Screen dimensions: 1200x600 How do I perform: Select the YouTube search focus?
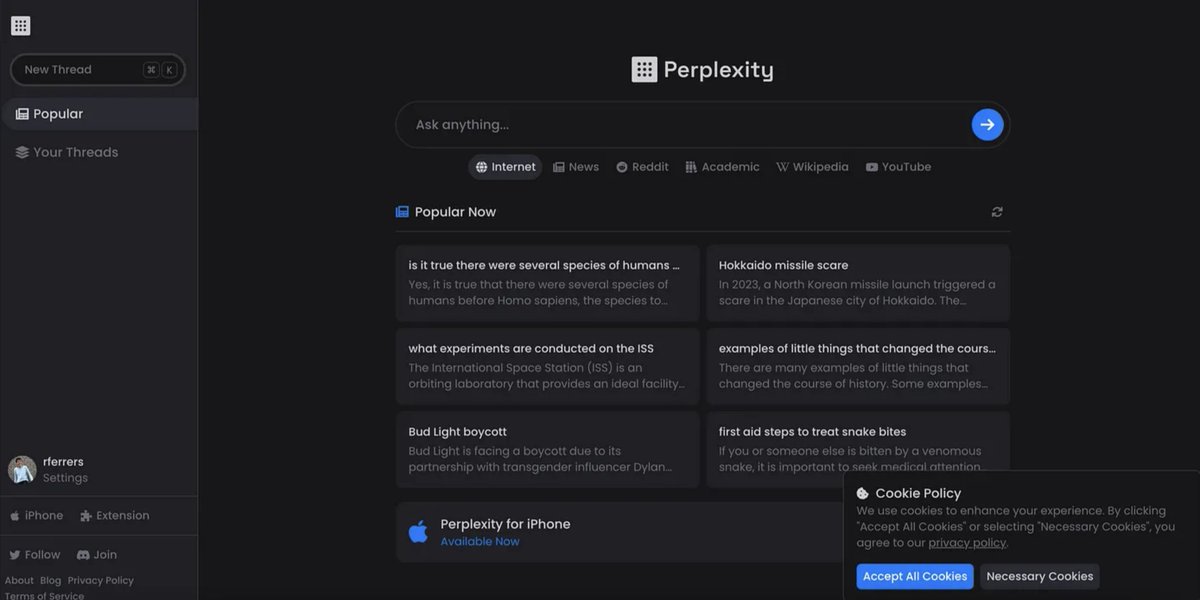point(898,167)
